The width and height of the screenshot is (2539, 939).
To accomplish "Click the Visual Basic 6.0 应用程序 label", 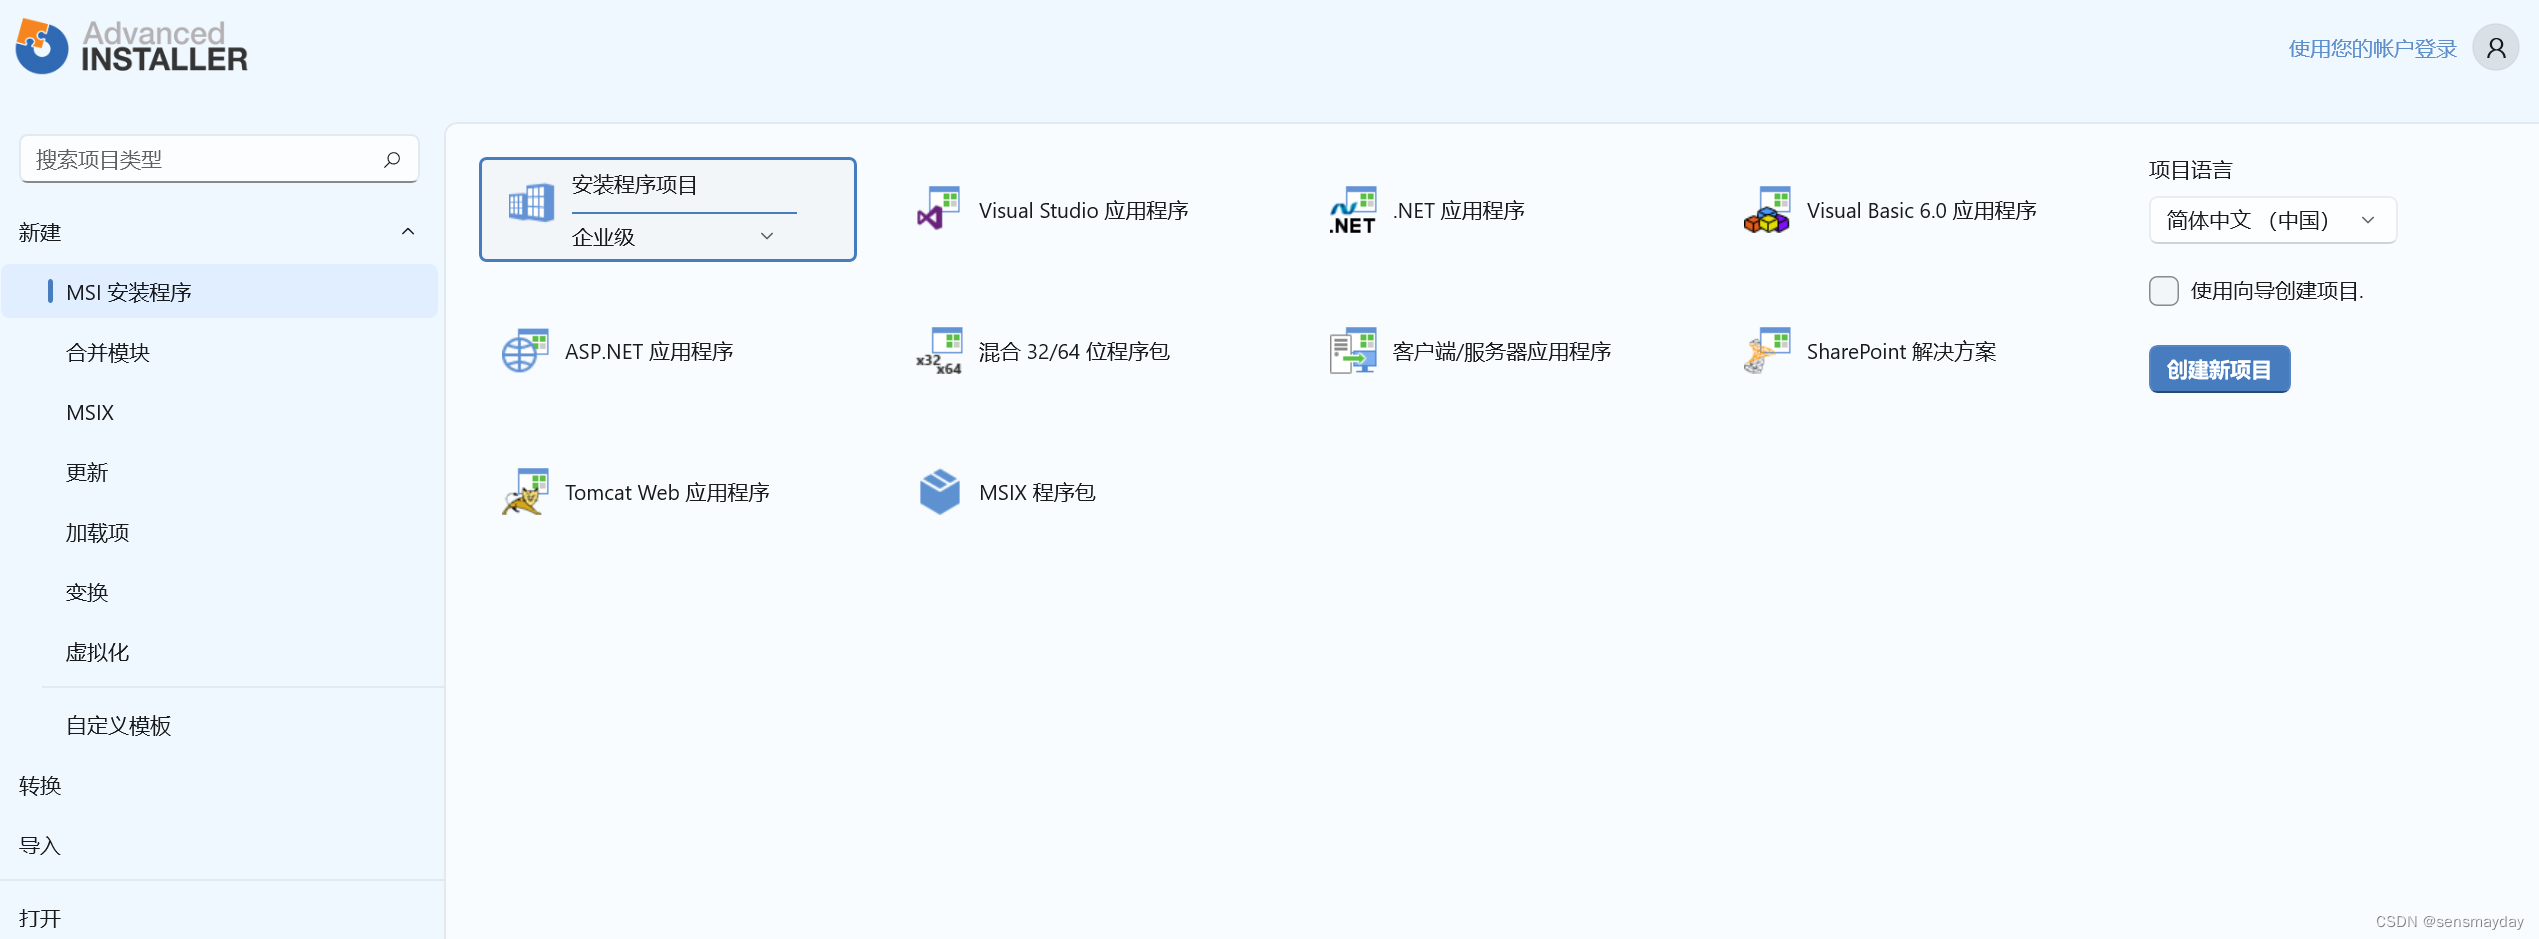I will click(1921, 211).
